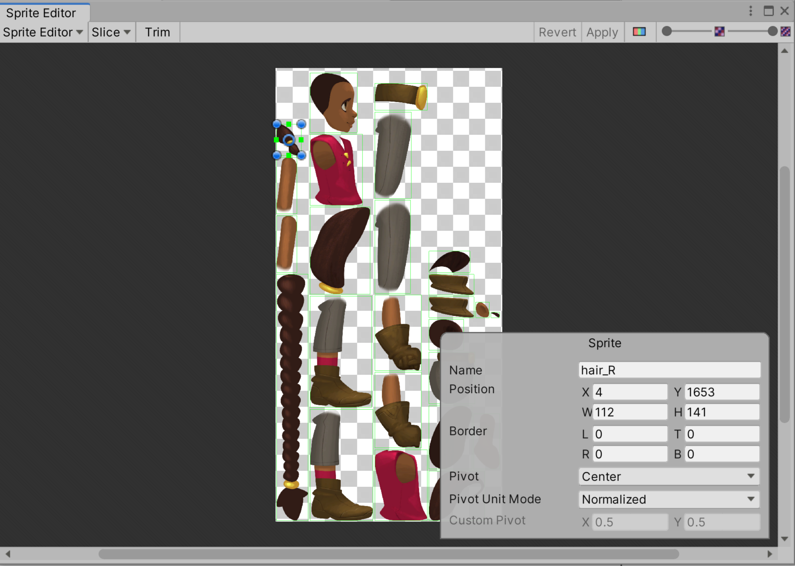Select the red vest torso sprite
Image resolution: width=795 pixels, height=566 pixels.
335,168
